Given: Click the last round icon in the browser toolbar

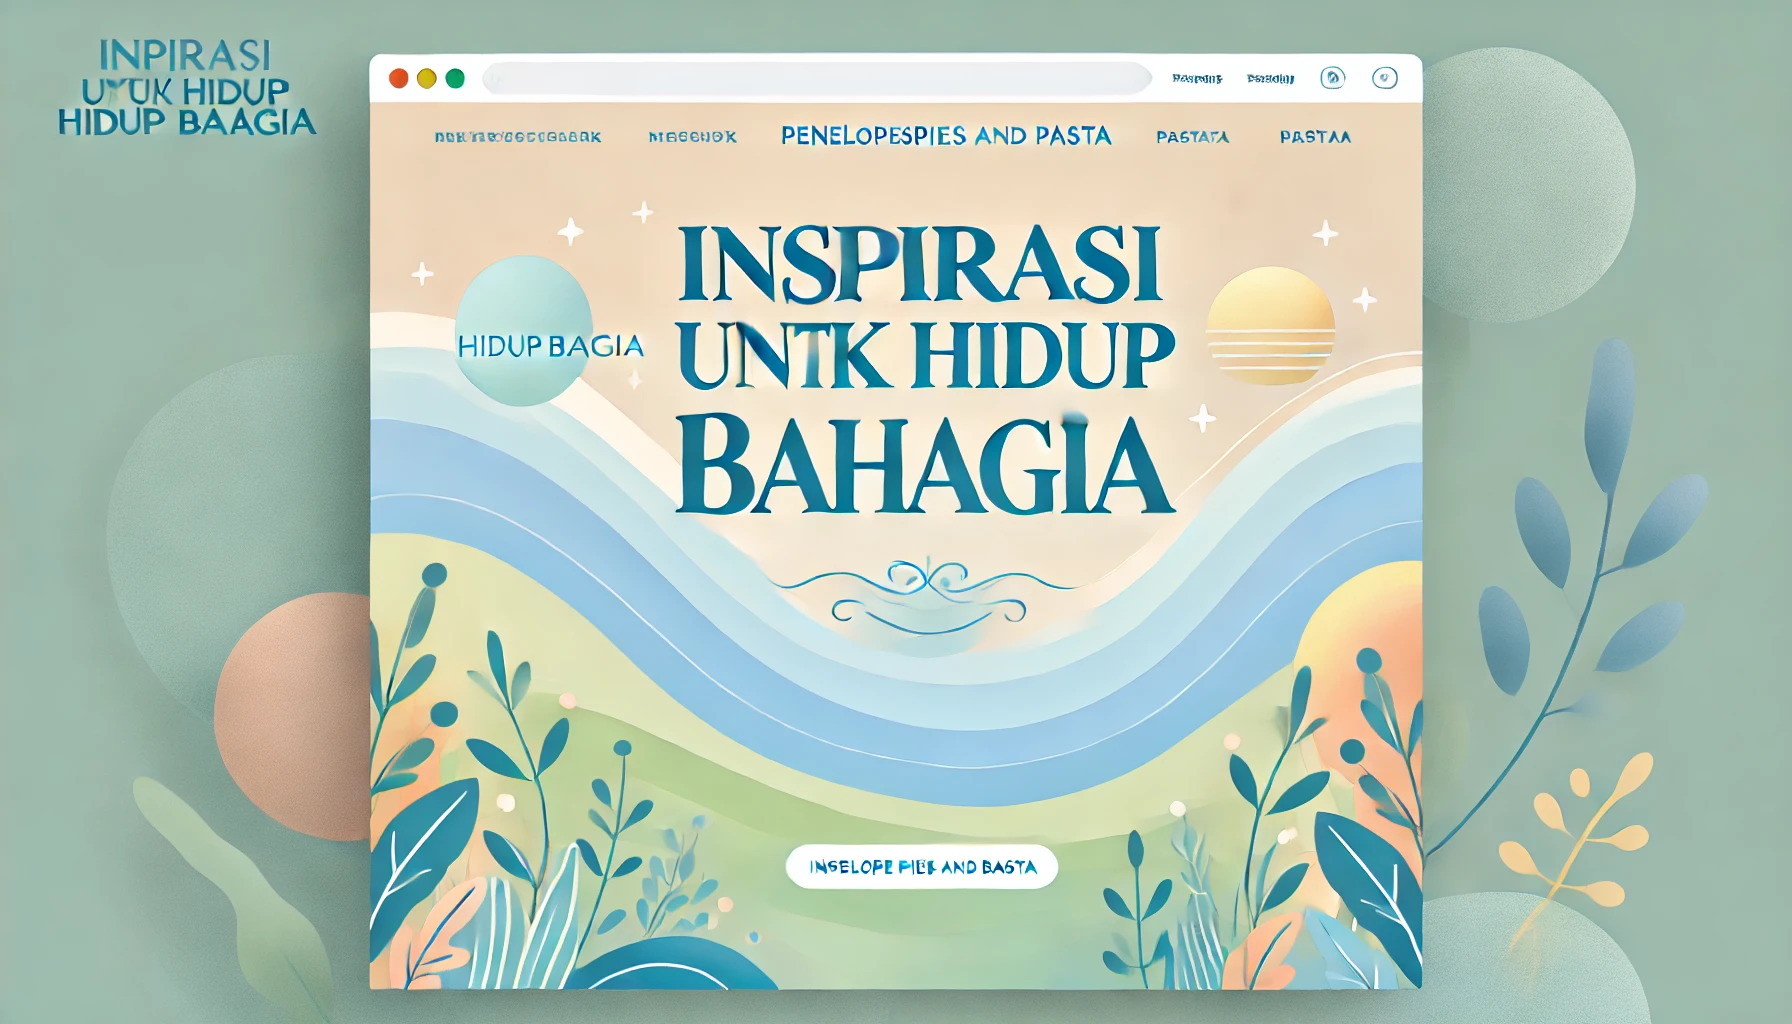Looking at the screenshot, I should [x=1384, y=78].
